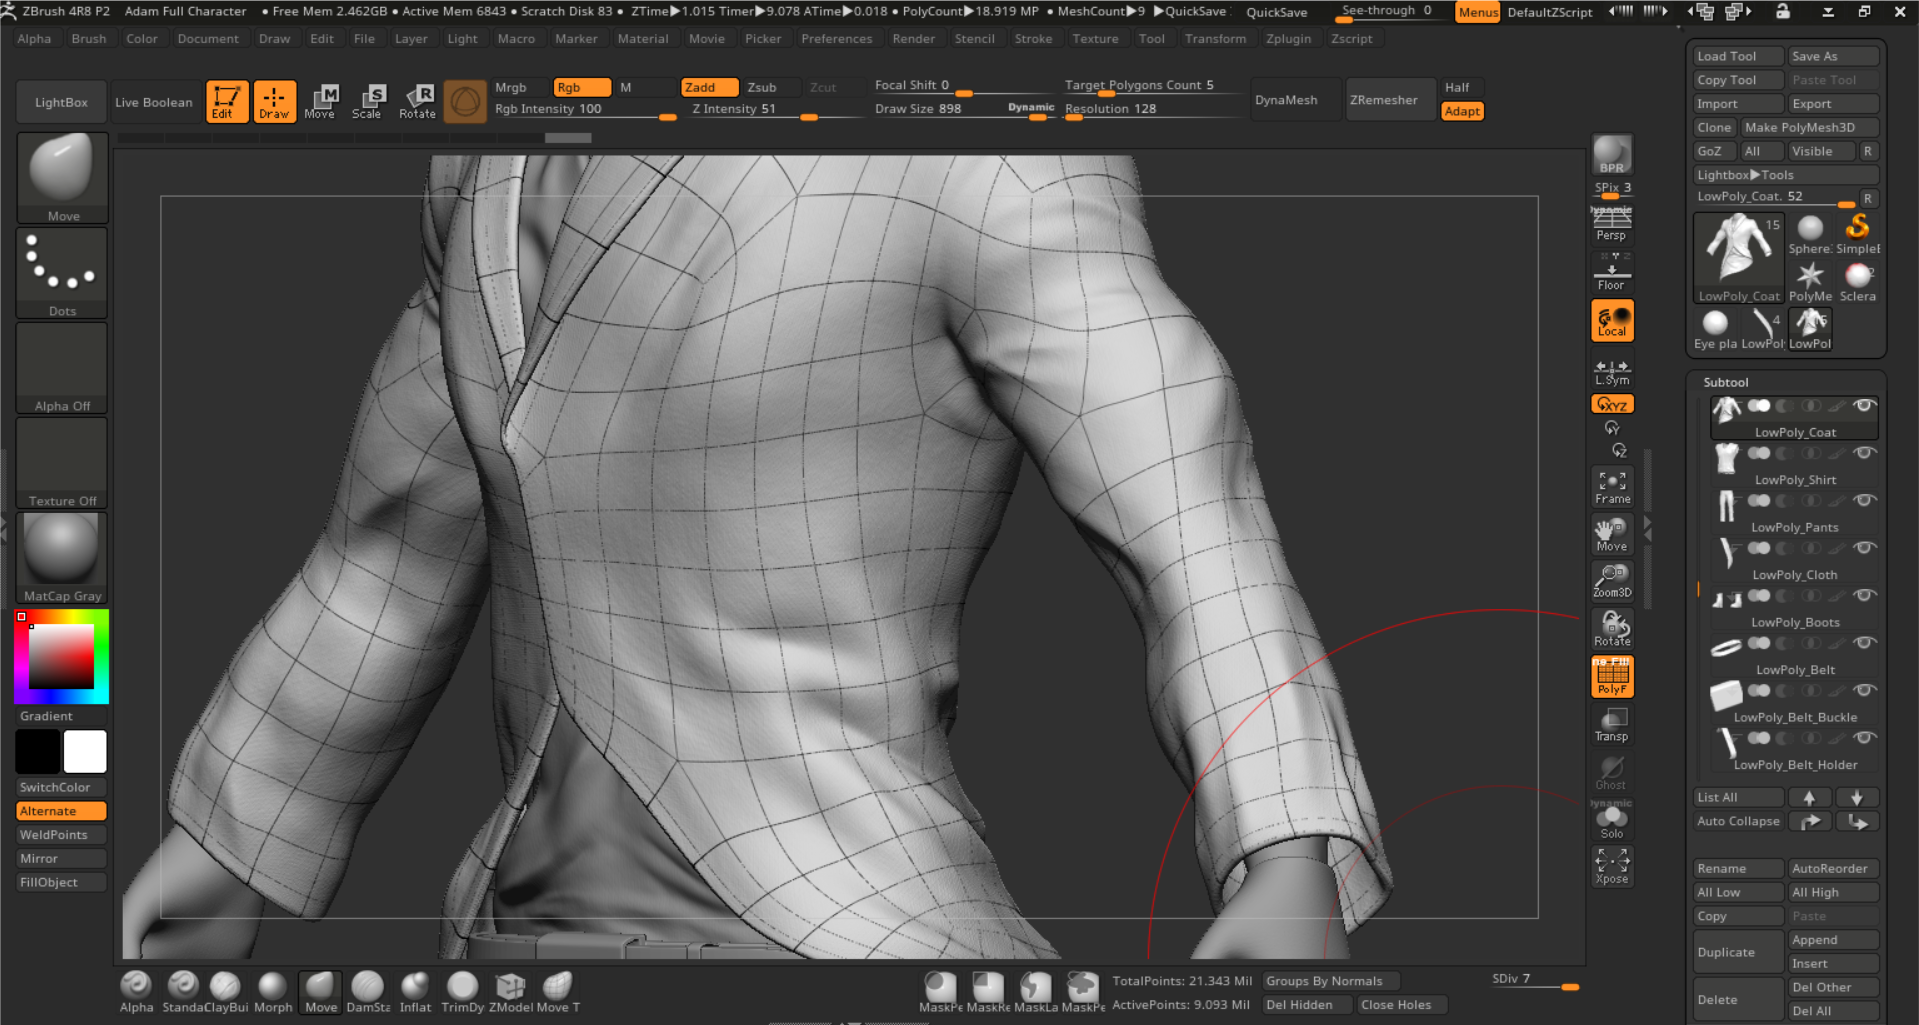Viewport: 1919px width, 1025px height.
Task: Click the Load Tool button
Action: click(1738, 56)
